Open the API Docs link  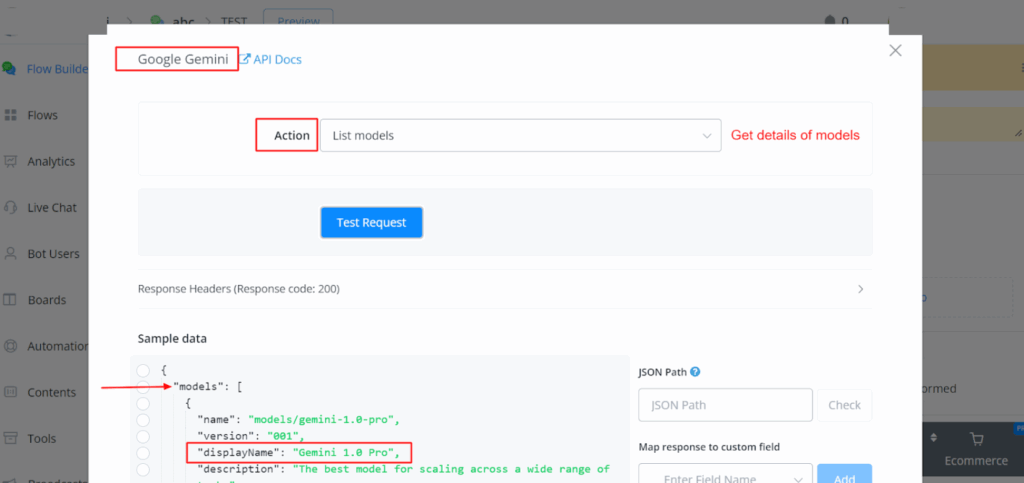tap(270, 60)
